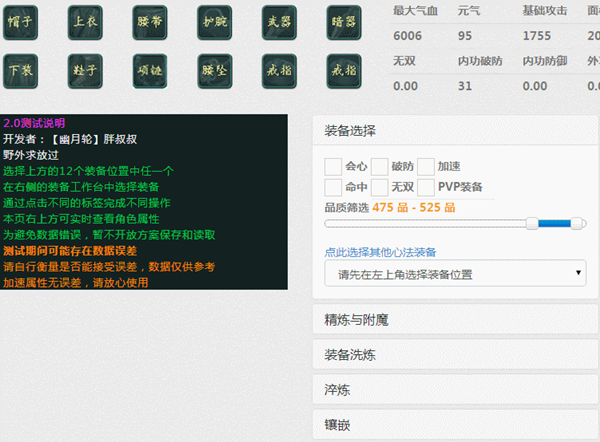The image size is (600, 442).
Task: Choose the 护腕 (bracer) equipment slot
Action: (215, 20)
